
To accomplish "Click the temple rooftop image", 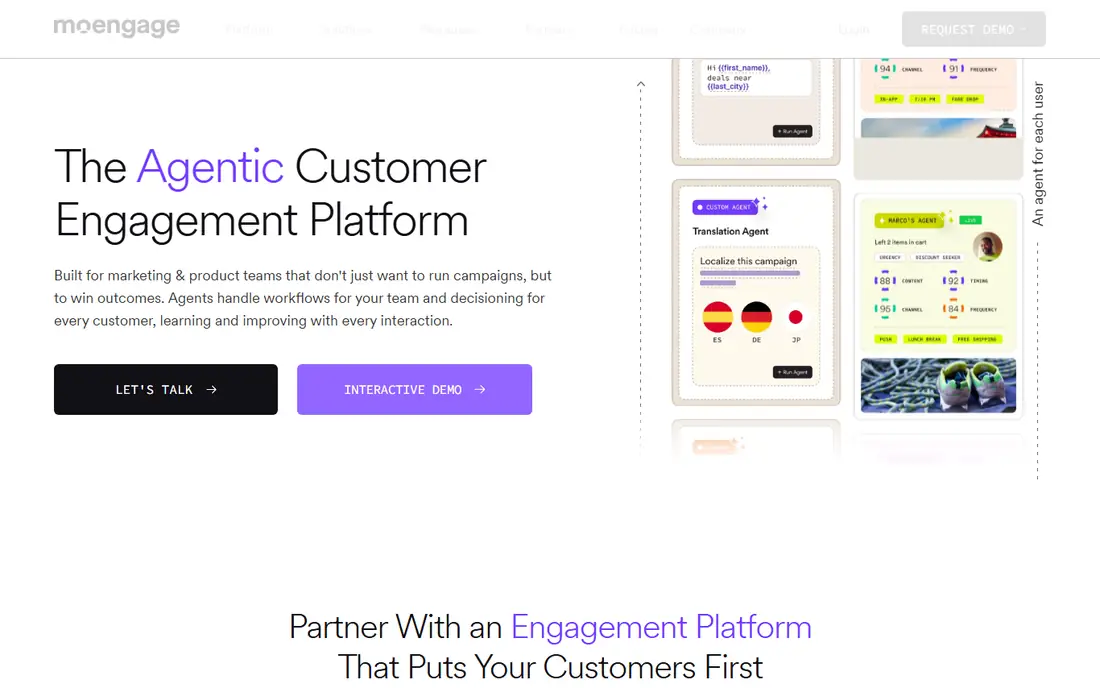I will [x=938, y=128].
